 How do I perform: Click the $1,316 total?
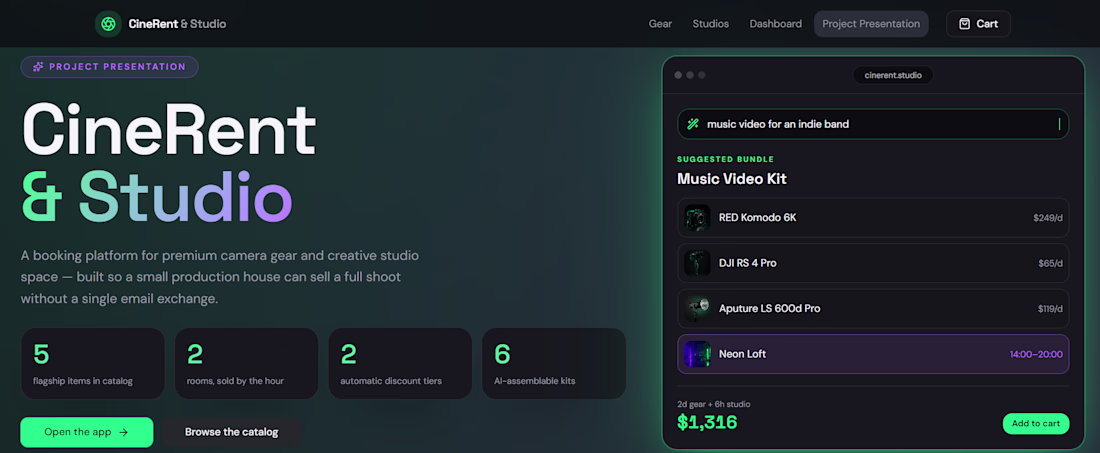click(706, 422)
